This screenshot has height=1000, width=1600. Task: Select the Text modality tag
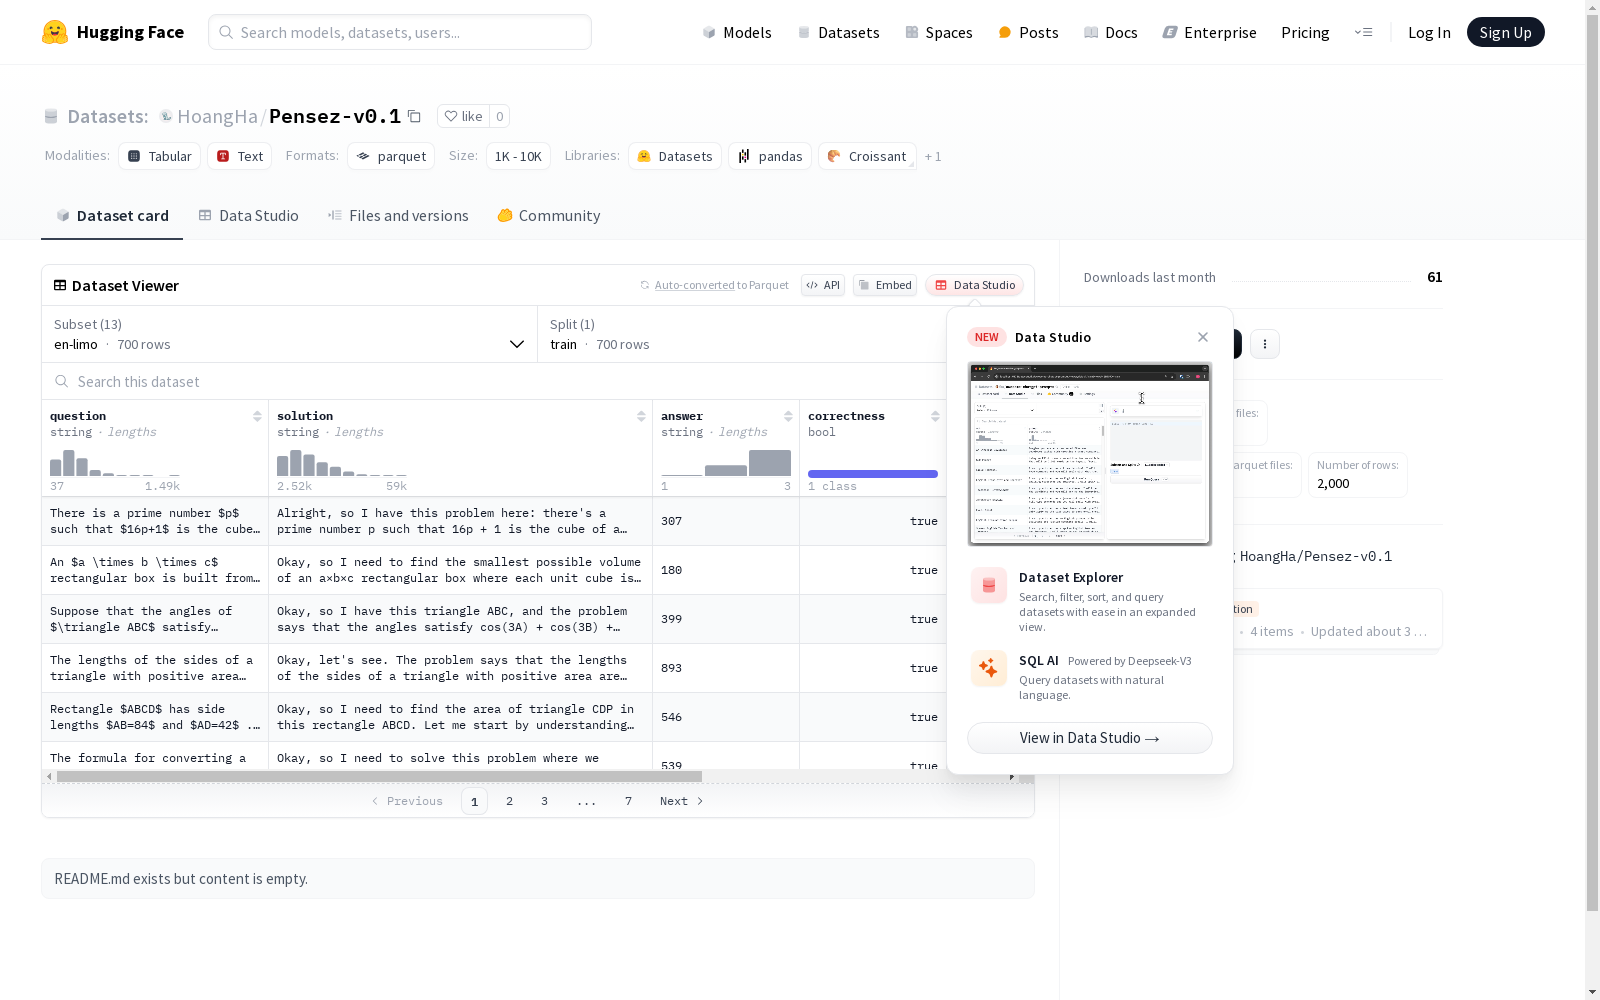coord(240,156)
